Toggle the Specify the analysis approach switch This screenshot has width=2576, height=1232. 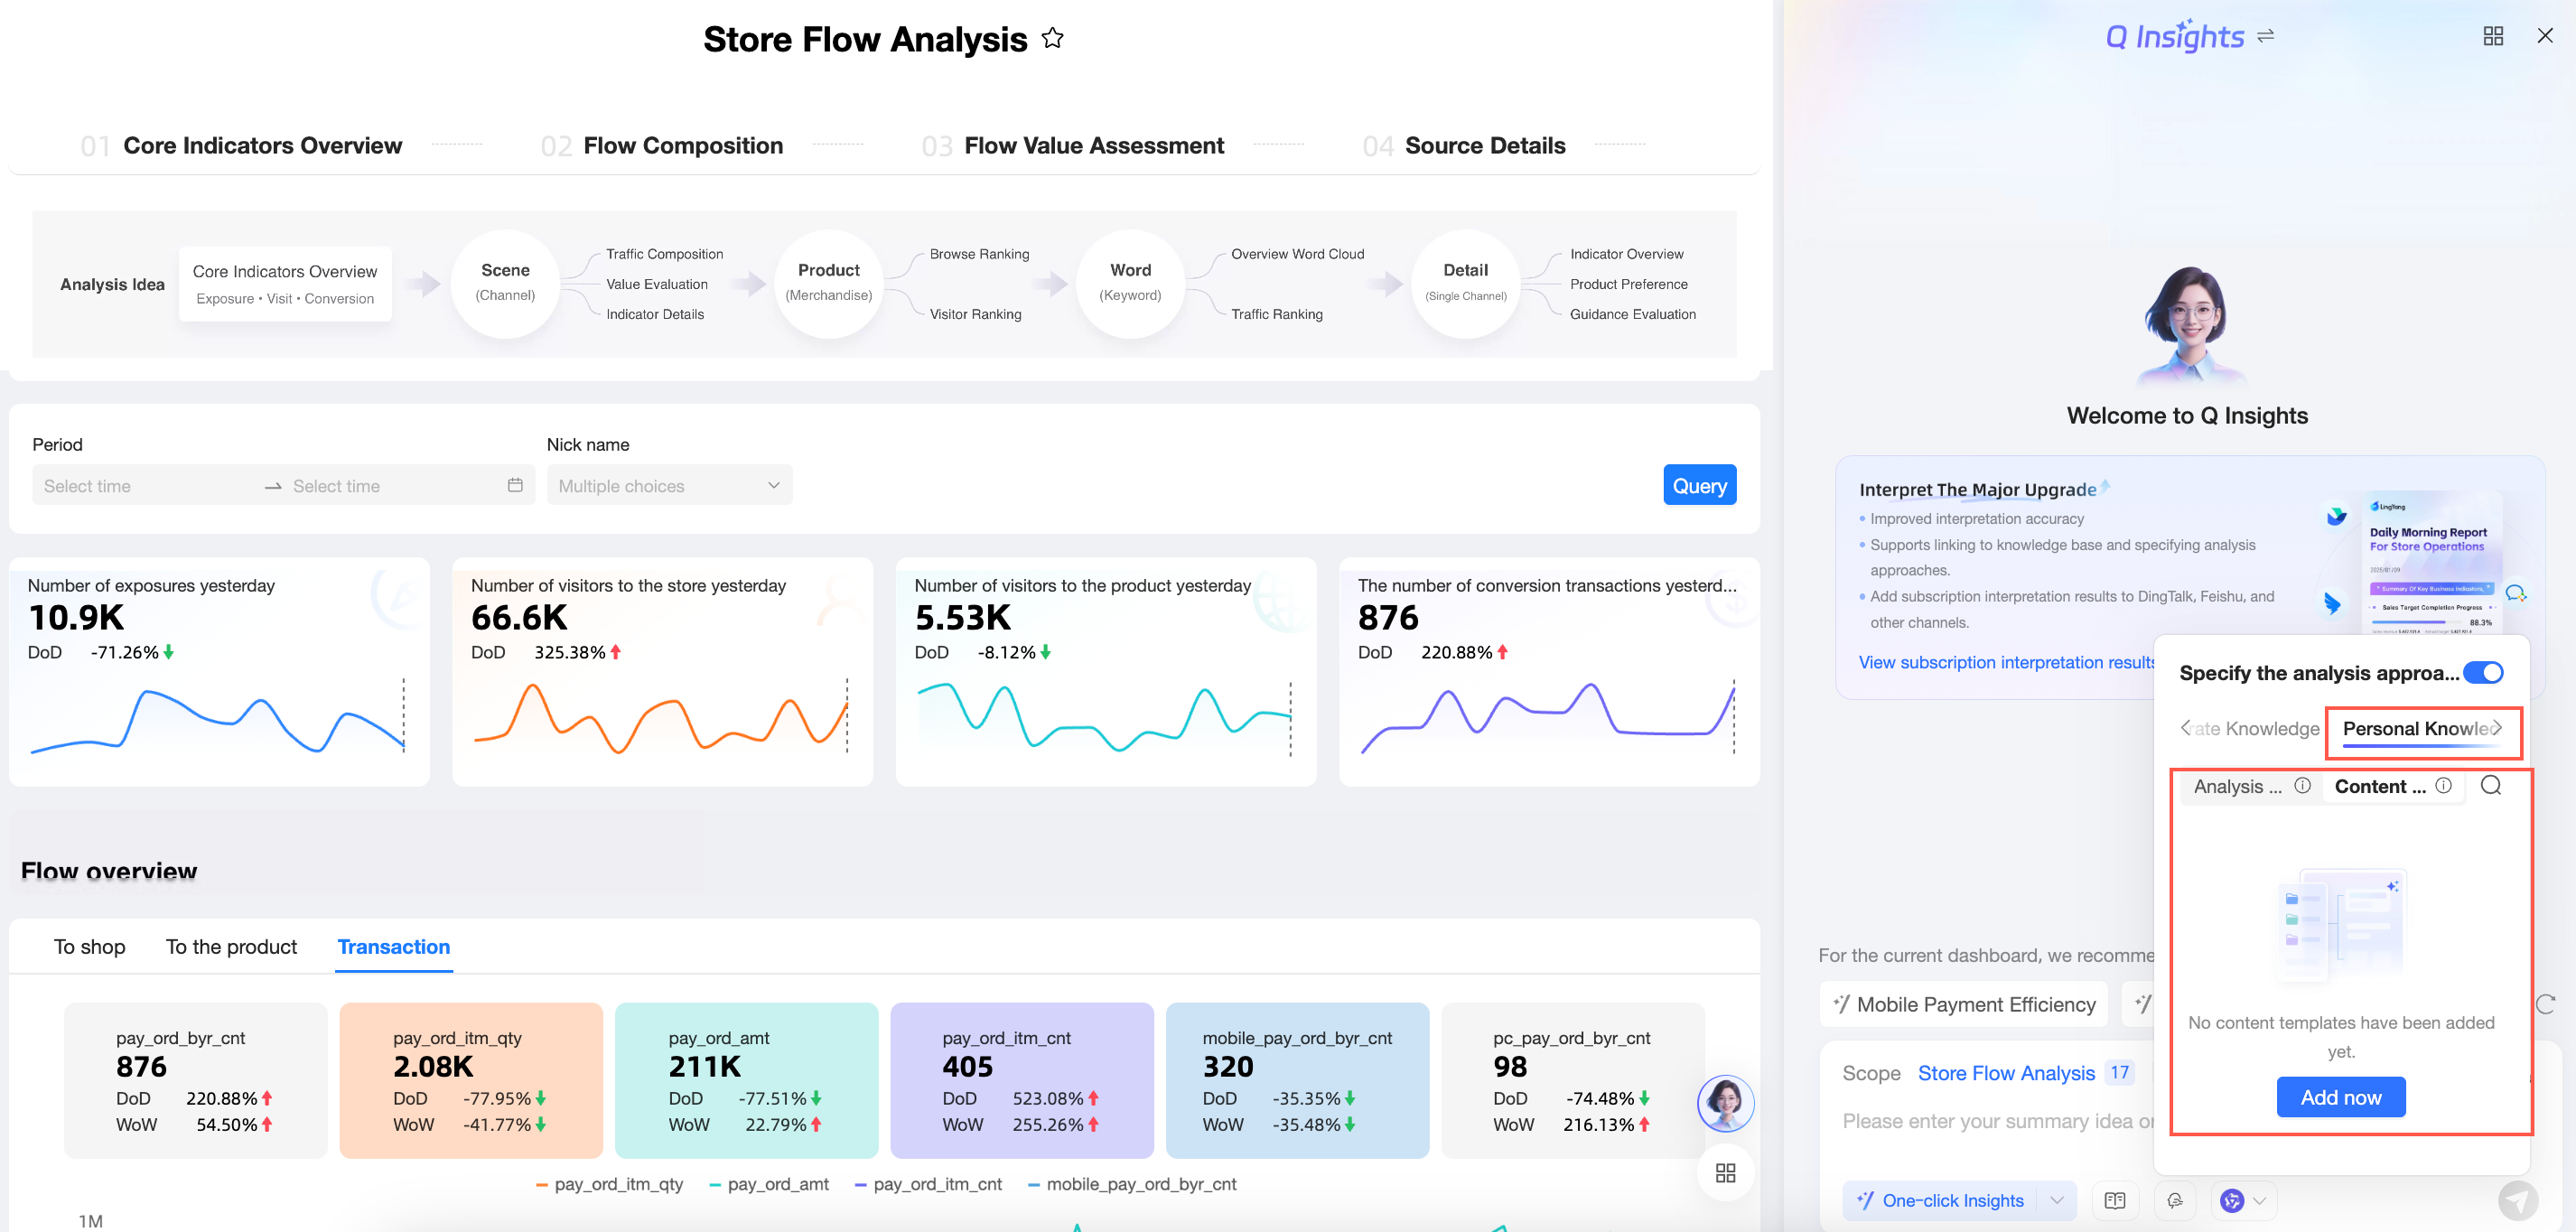click(x=2483, y=673)
